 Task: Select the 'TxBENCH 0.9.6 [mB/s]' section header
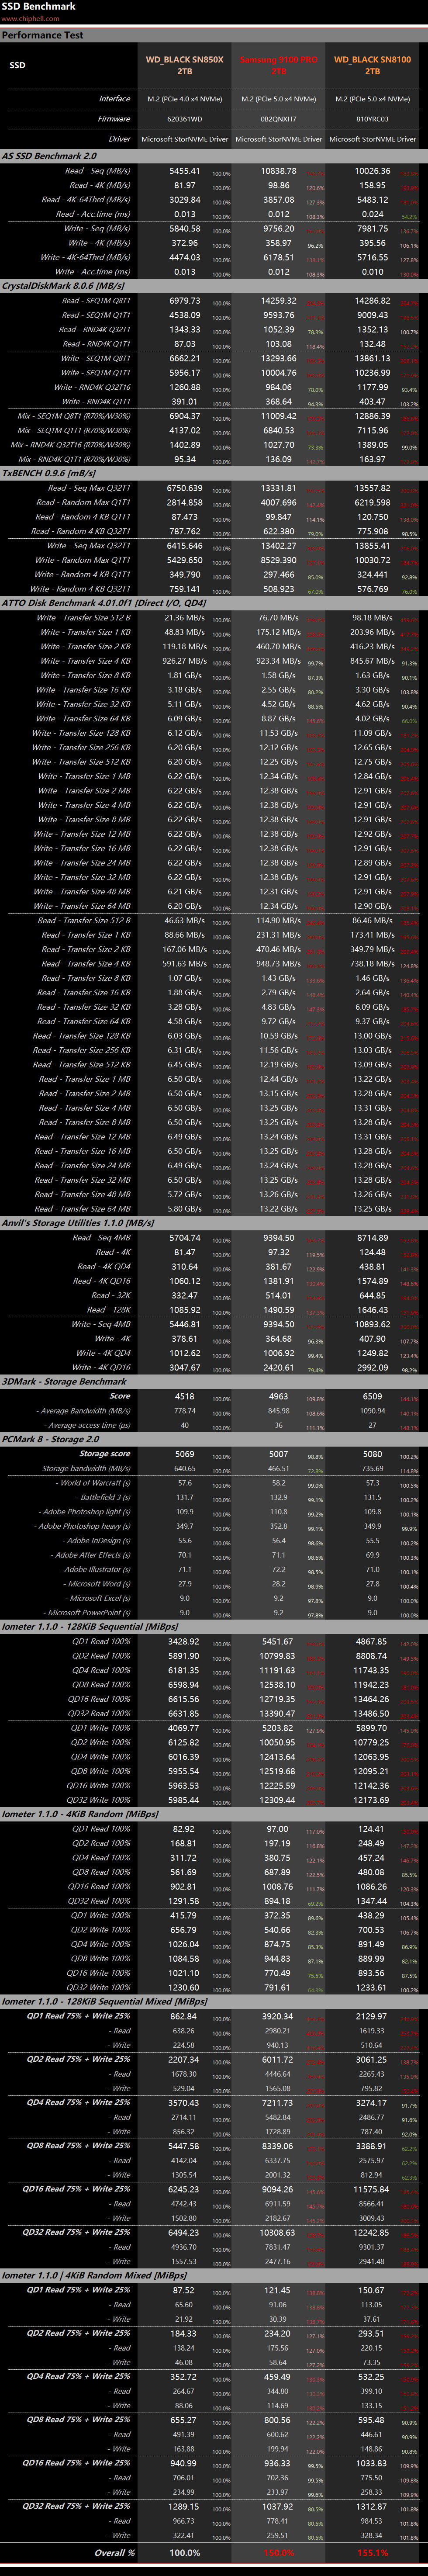49,473
